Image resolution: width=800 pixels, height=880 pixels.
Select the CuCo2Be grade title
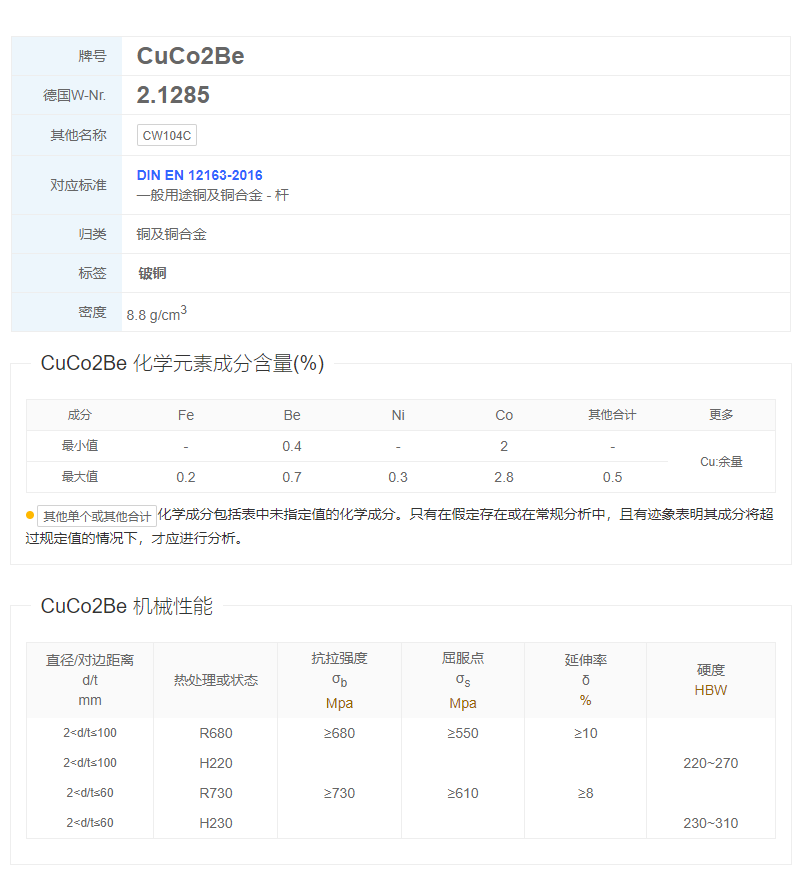pos(190,56)
